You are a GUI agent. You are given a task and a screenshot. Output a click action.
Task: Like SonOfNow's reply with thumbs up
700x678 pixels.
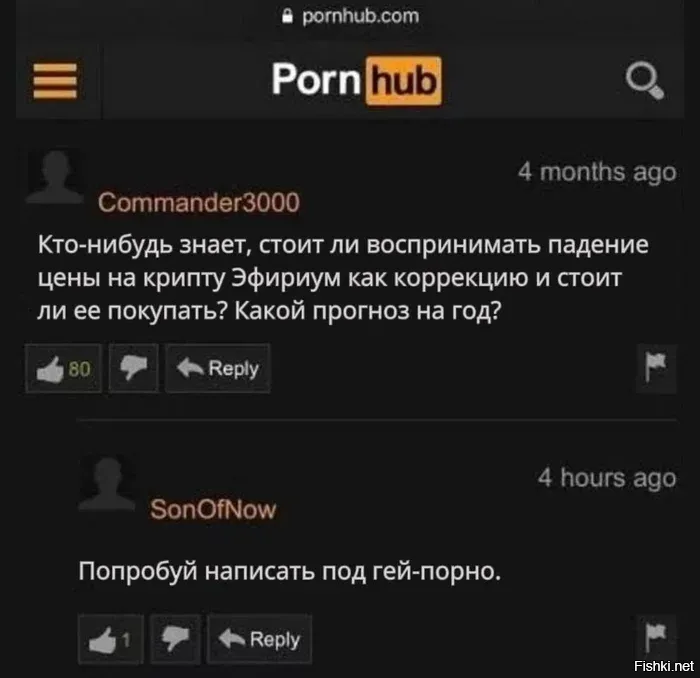click(111, 639)
